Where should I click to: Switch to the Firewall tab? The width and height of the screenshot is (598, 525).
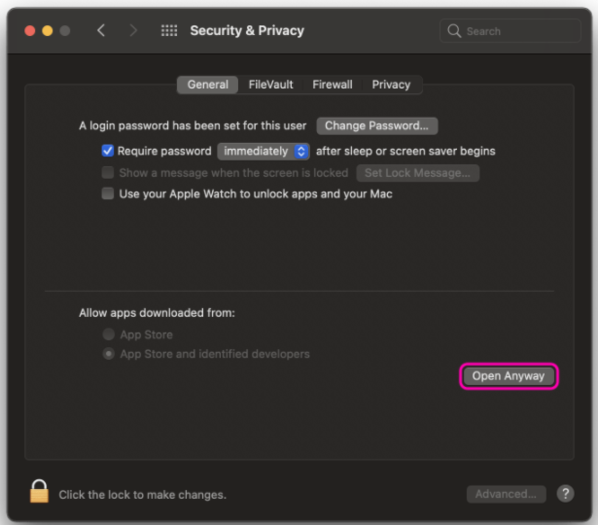coord(332,85)
